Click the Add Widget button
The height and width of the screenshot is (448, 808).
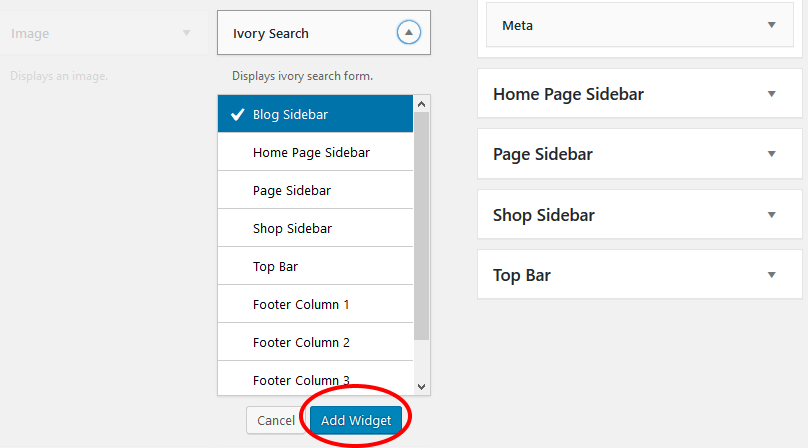(x=356, y=420)
